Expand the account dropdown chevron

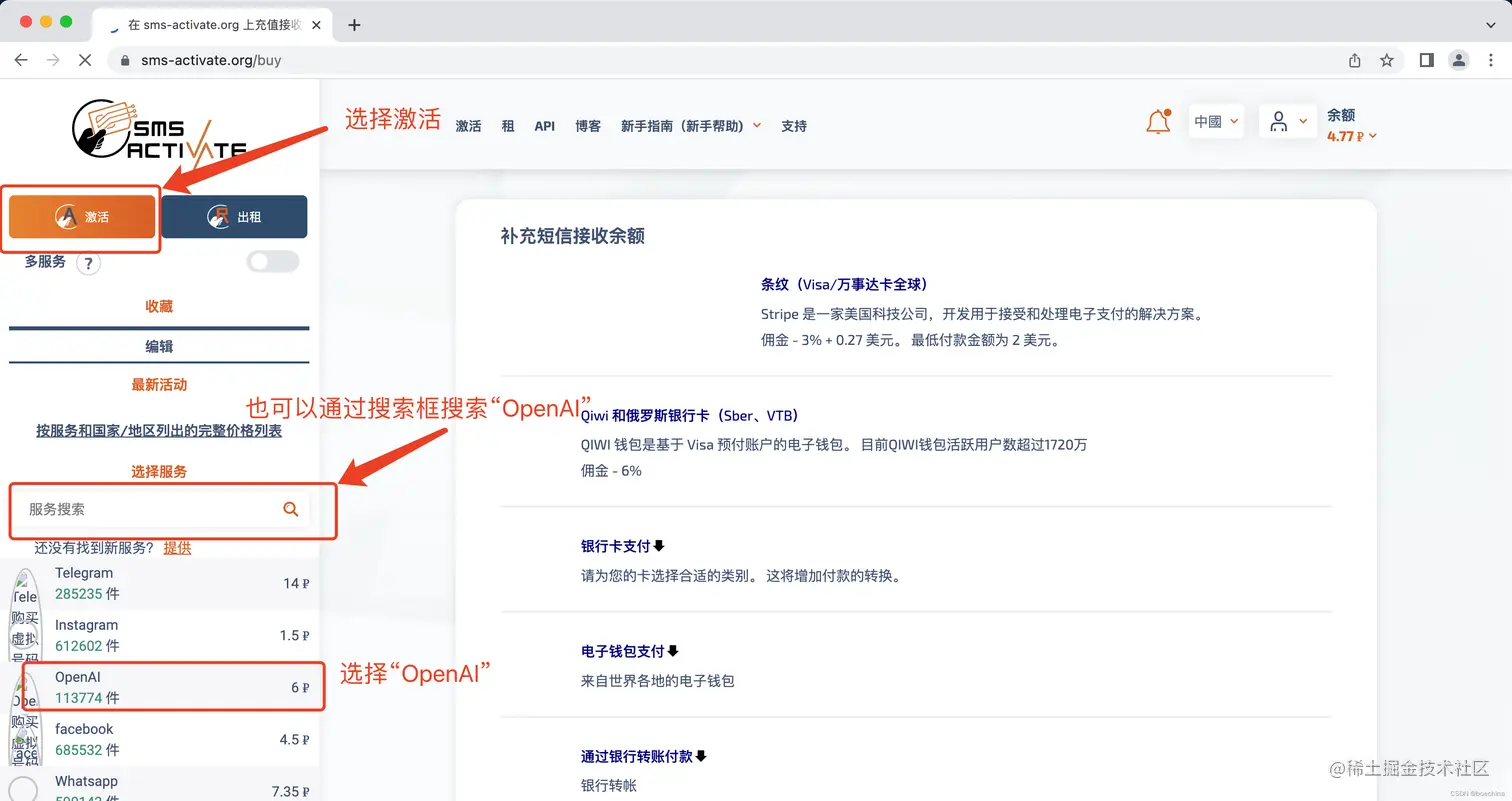coord(1303,122)
